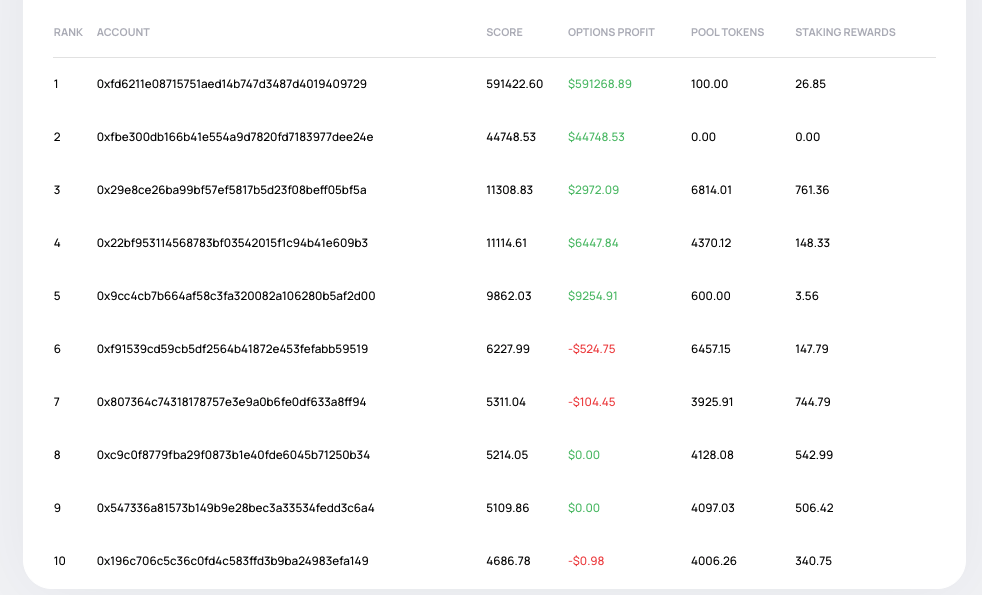982x595 pixels.
Task: Click score value 9862.03
Action: tap(509, 296)
